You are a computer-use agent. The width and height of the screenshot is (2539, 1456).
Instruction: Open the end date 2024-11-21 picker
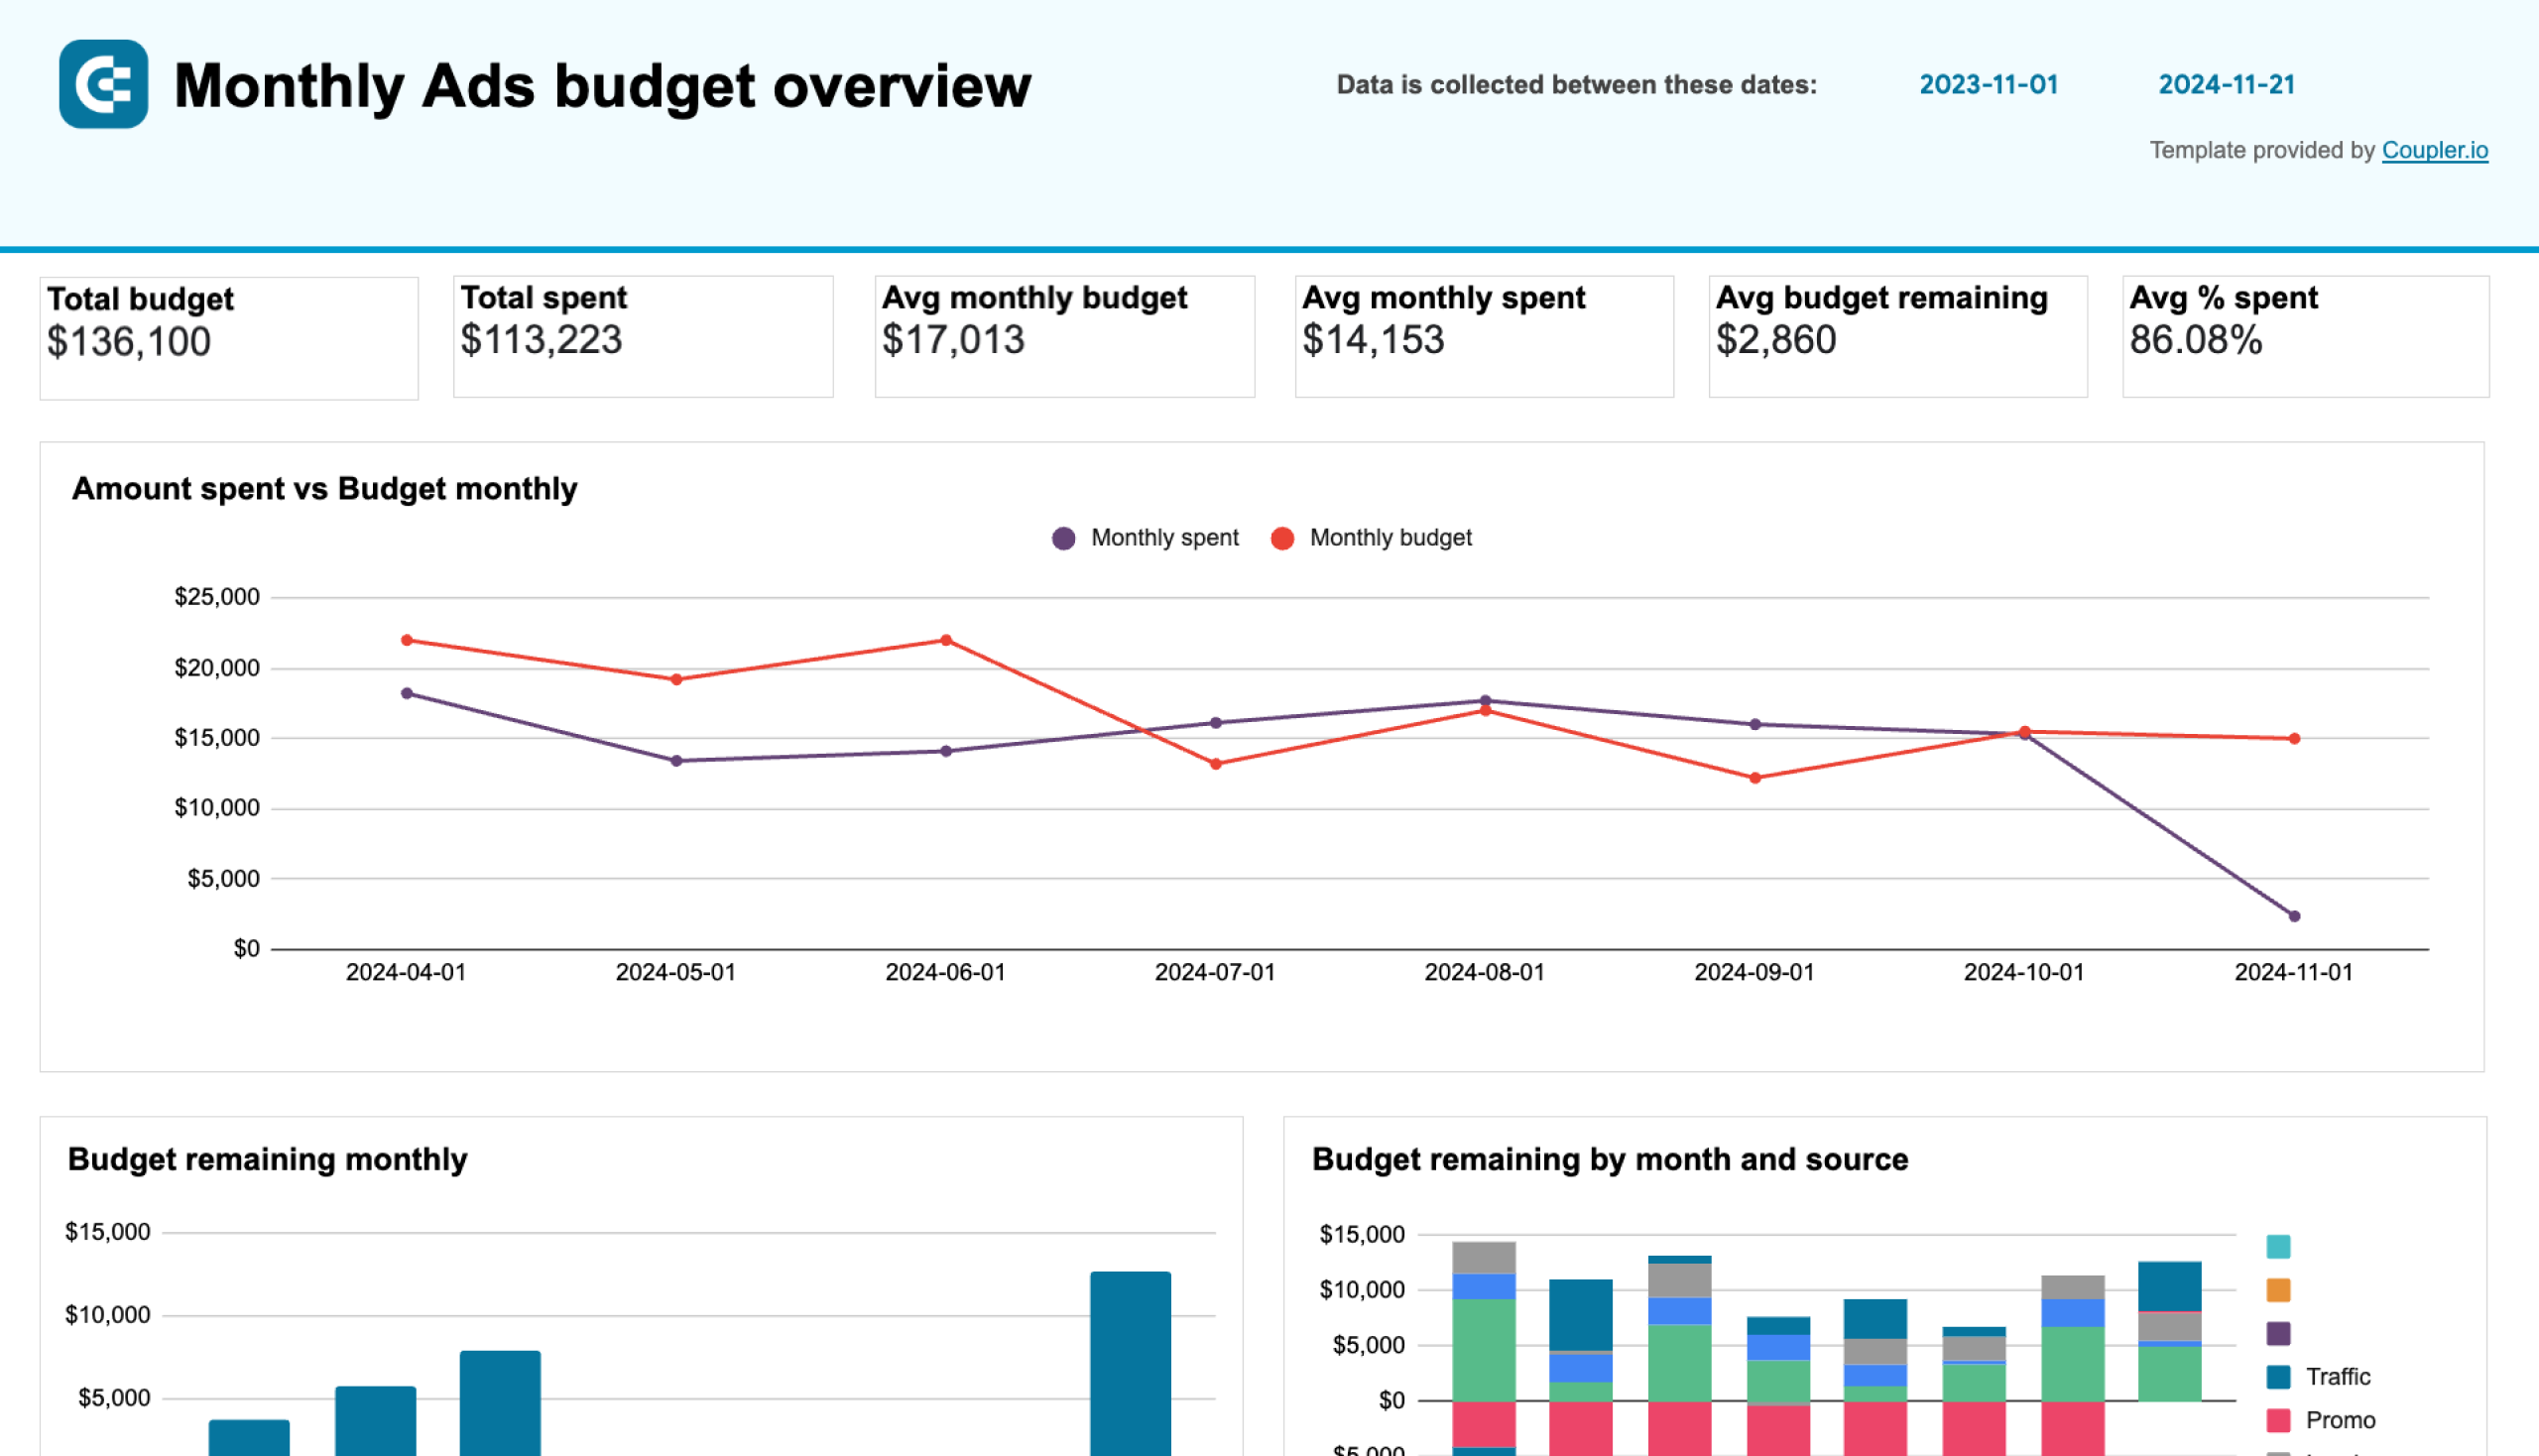2226,83
